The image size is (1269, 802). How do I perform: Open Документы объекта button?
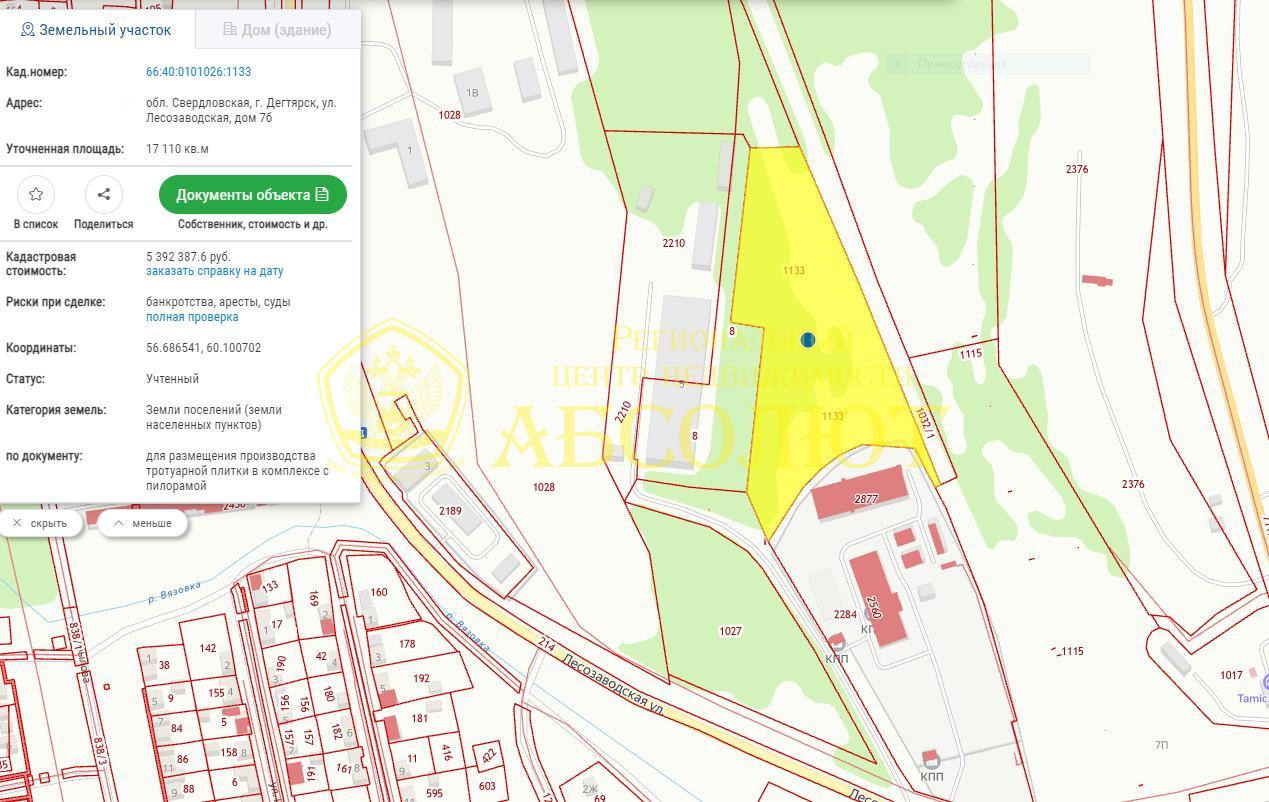point(253,194)
